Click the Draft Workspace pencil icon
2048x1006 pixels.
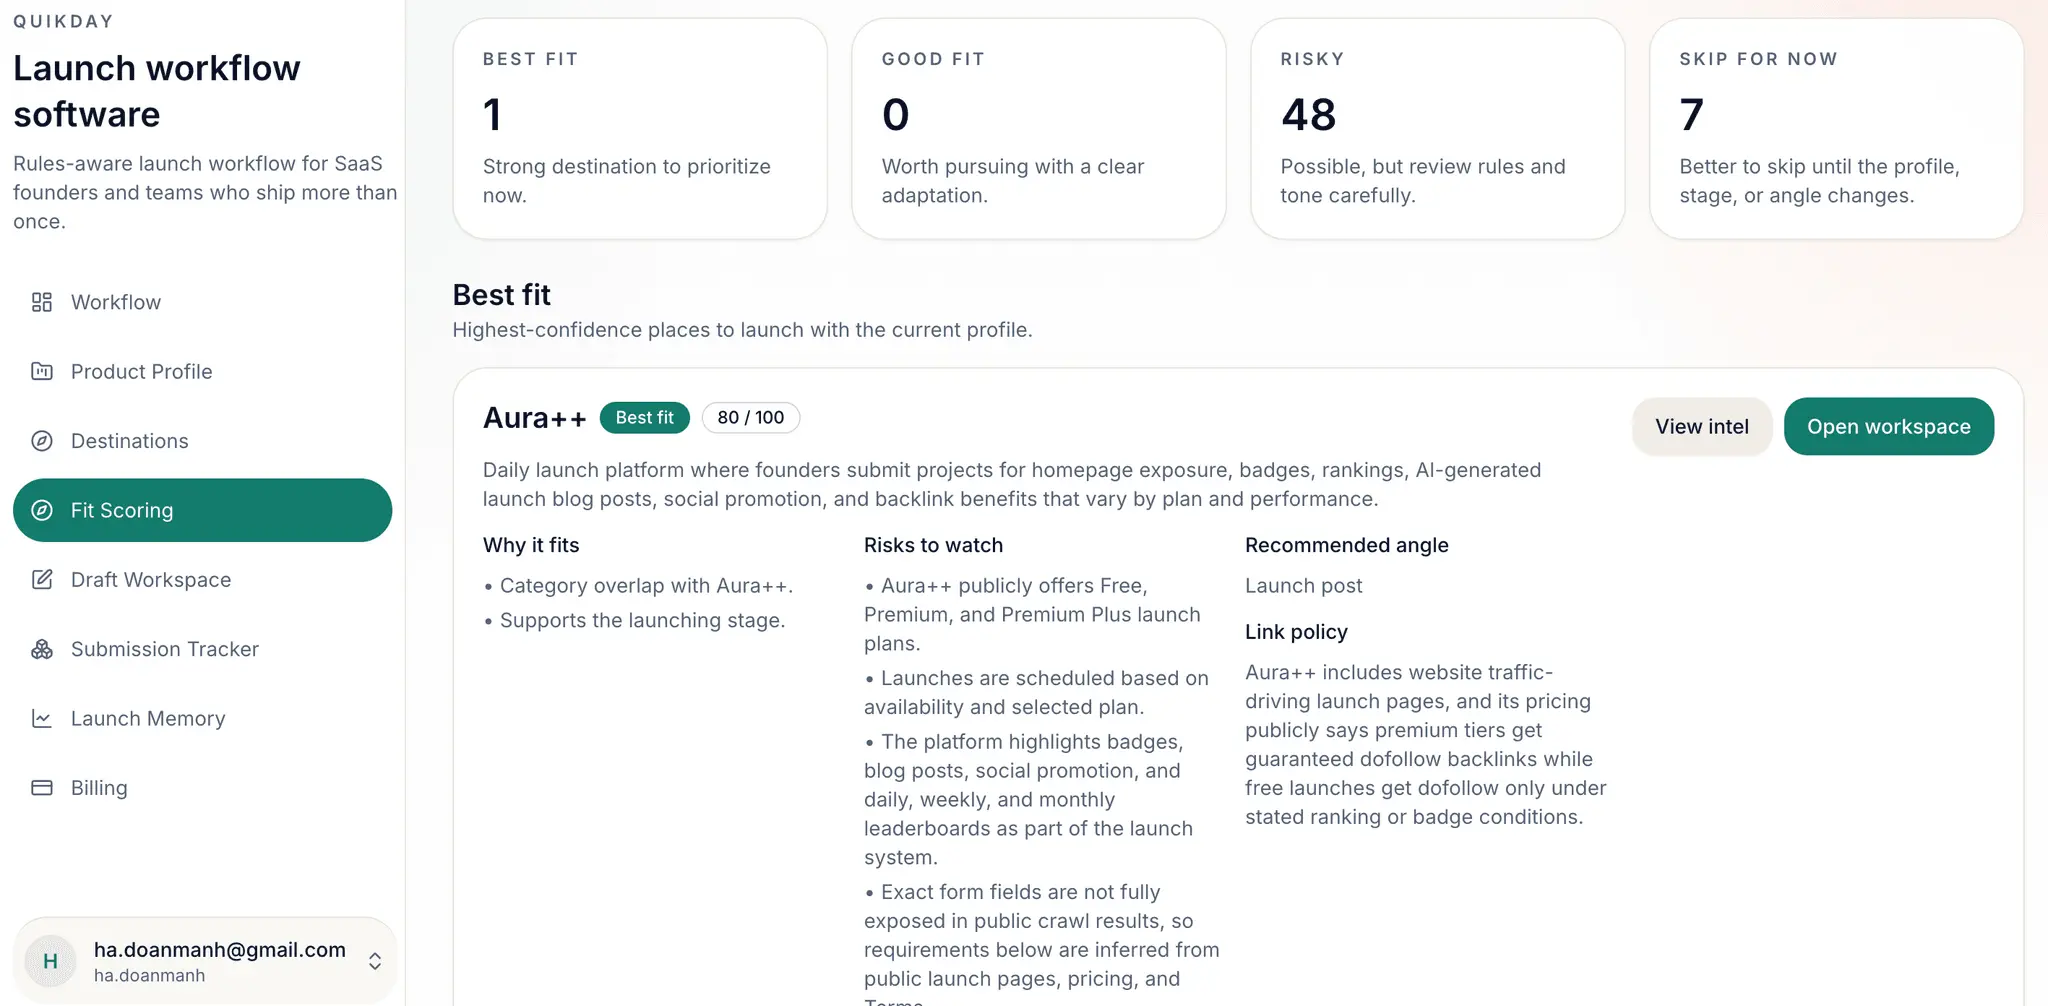click(42, 579)
